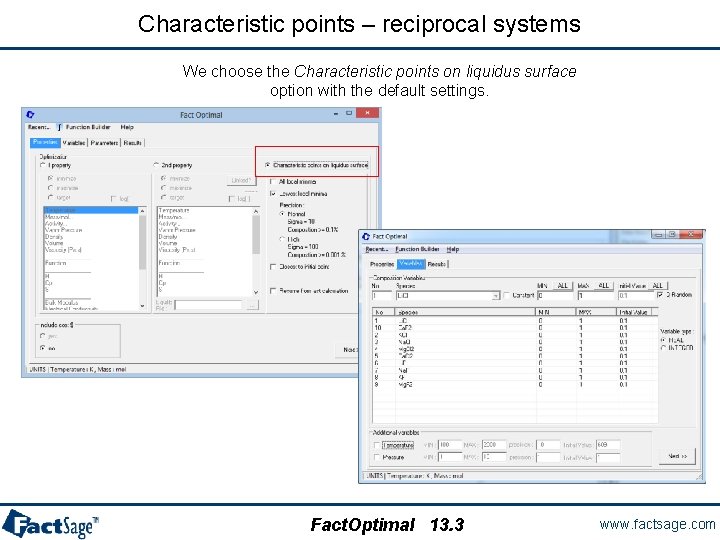
Task: Open Function Builder menu in back window
Action: coord(88,127)
